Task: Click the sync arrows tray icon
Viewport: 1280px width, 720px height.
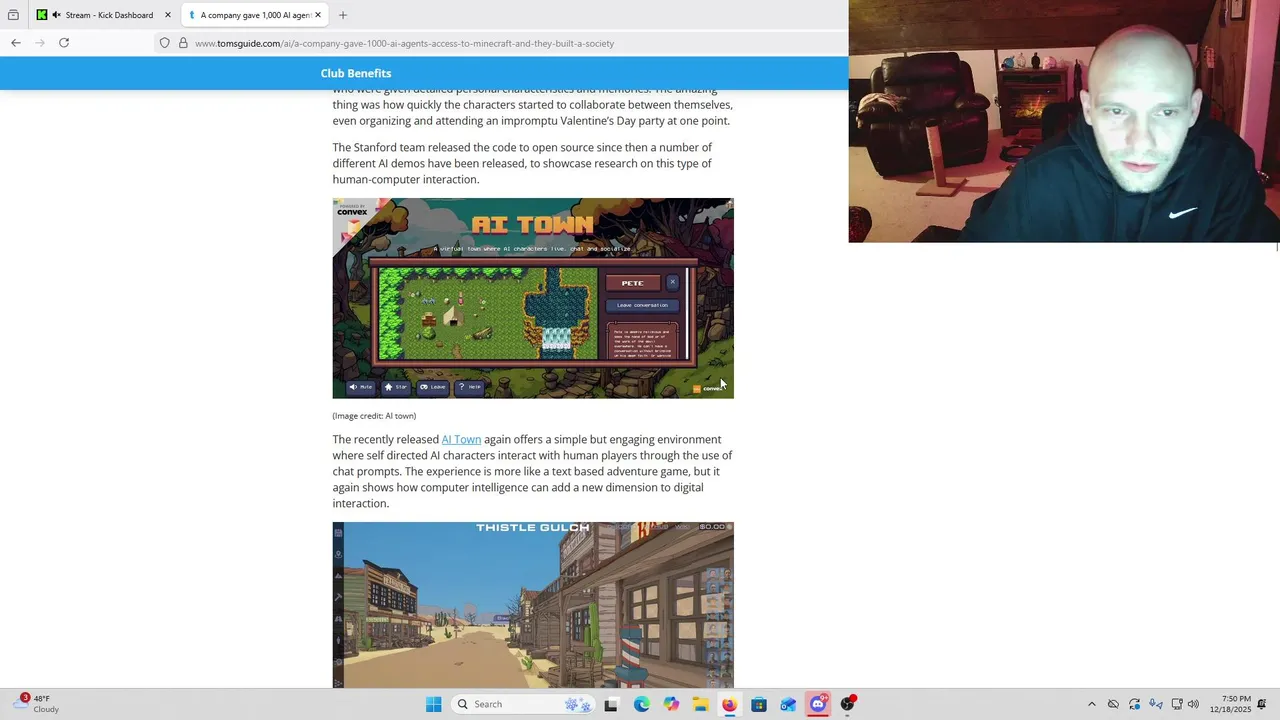Action: tap(1134, 704)
